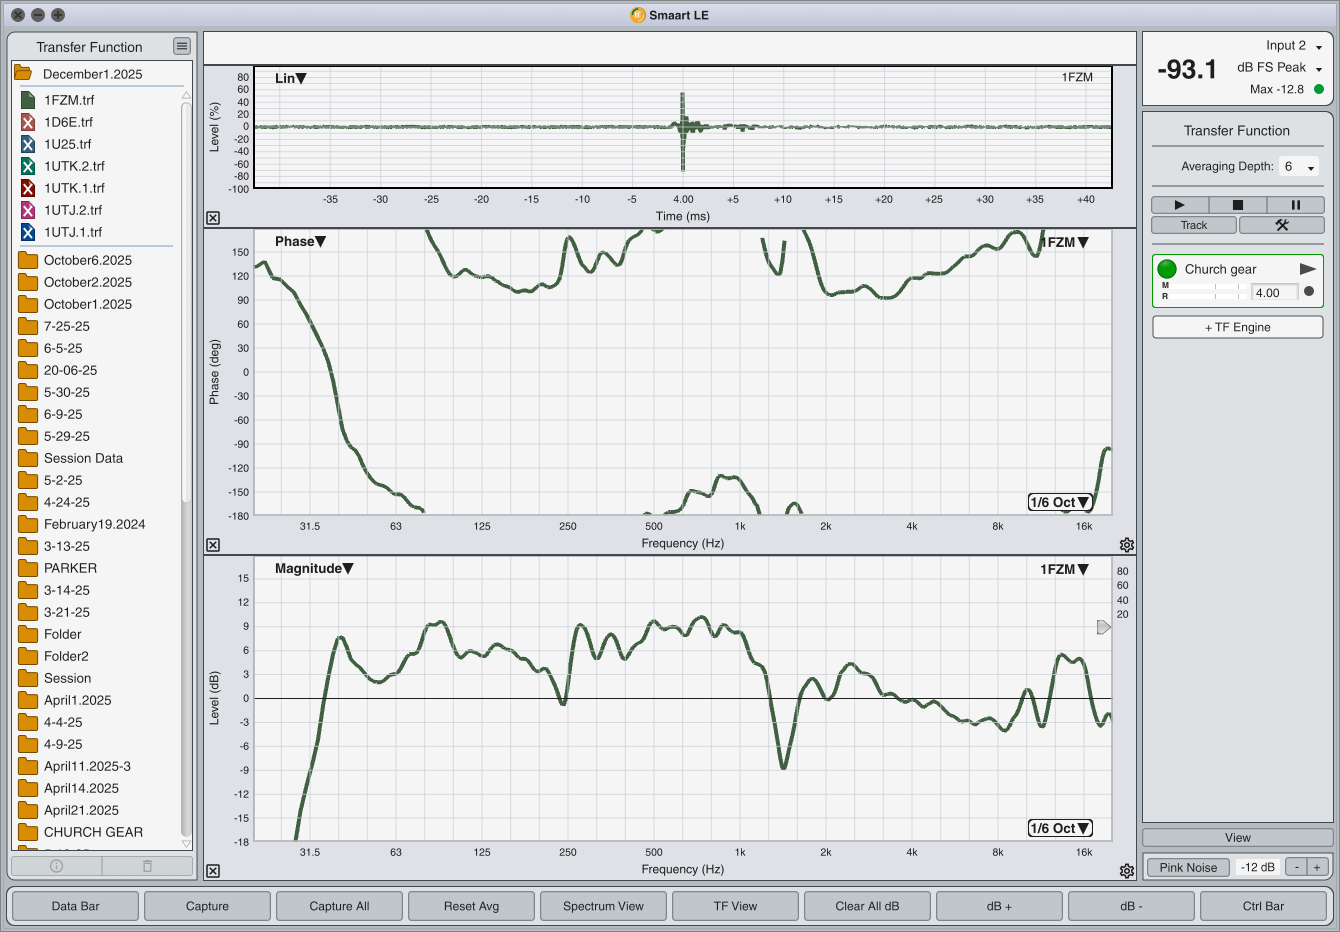Open the Magnitude graph gear settings
The width and height of the screenshot is (1340, 932).
pyautogui.click(x=1127, y=871)
